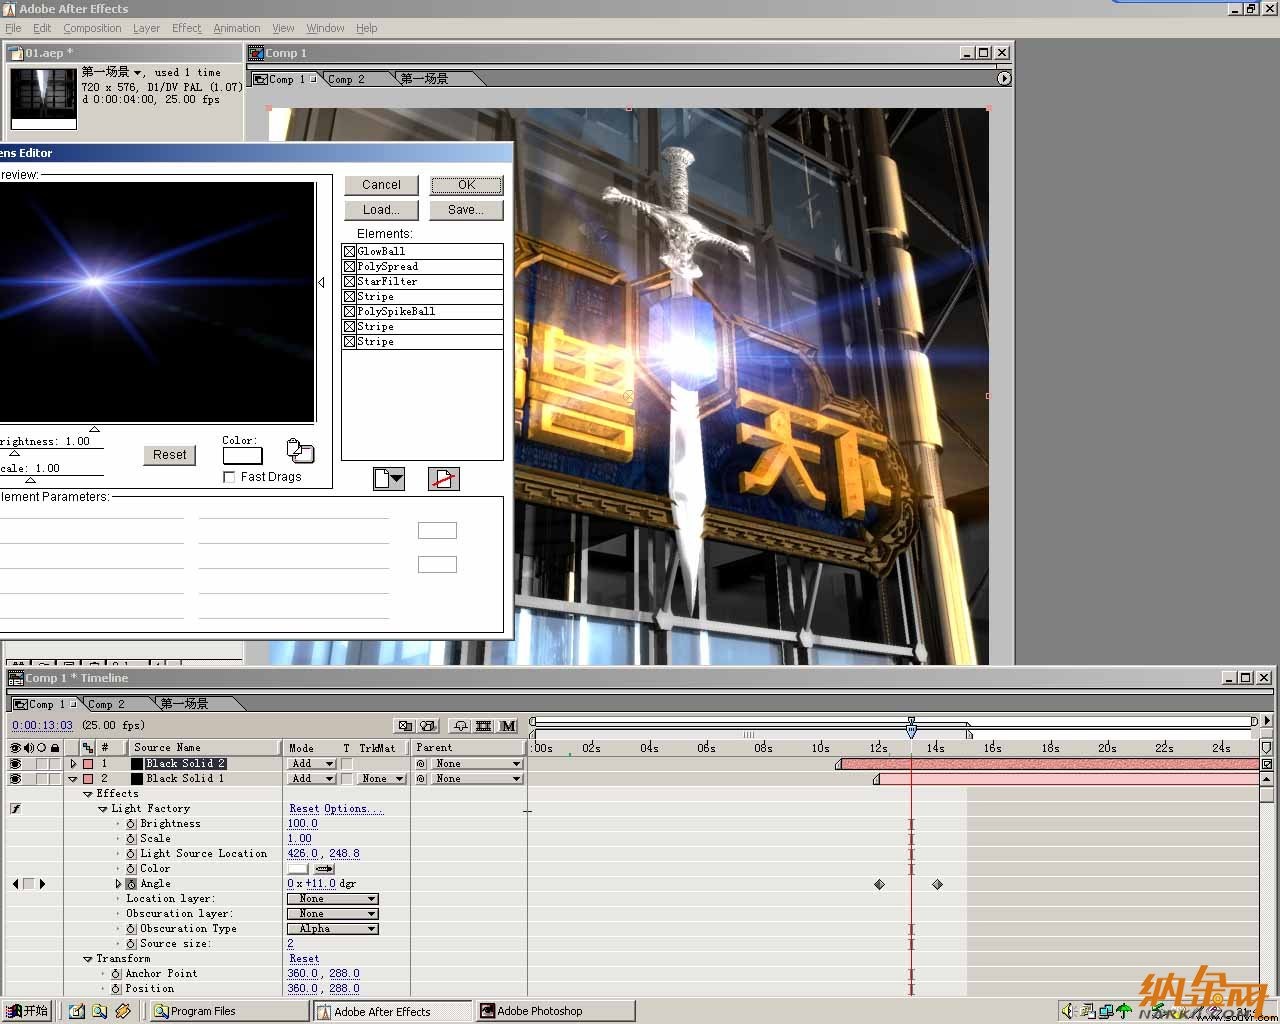Image resolution: width=1280 pixels, height=1024 pixels.
Task: Open the Obscuration Type Alpha dropdown
Action: [x=332, y=929]
